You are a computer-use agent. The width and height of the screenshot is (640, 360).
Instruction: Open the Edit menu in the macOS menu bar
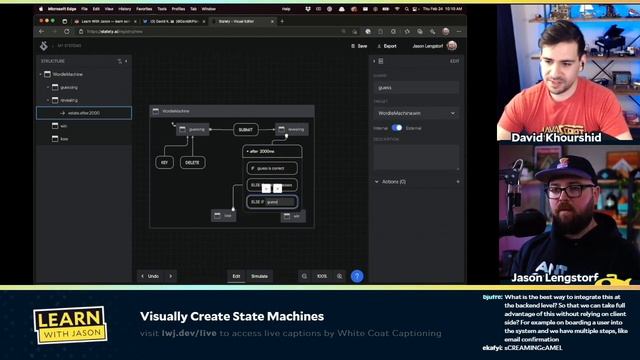coord(96,9)
